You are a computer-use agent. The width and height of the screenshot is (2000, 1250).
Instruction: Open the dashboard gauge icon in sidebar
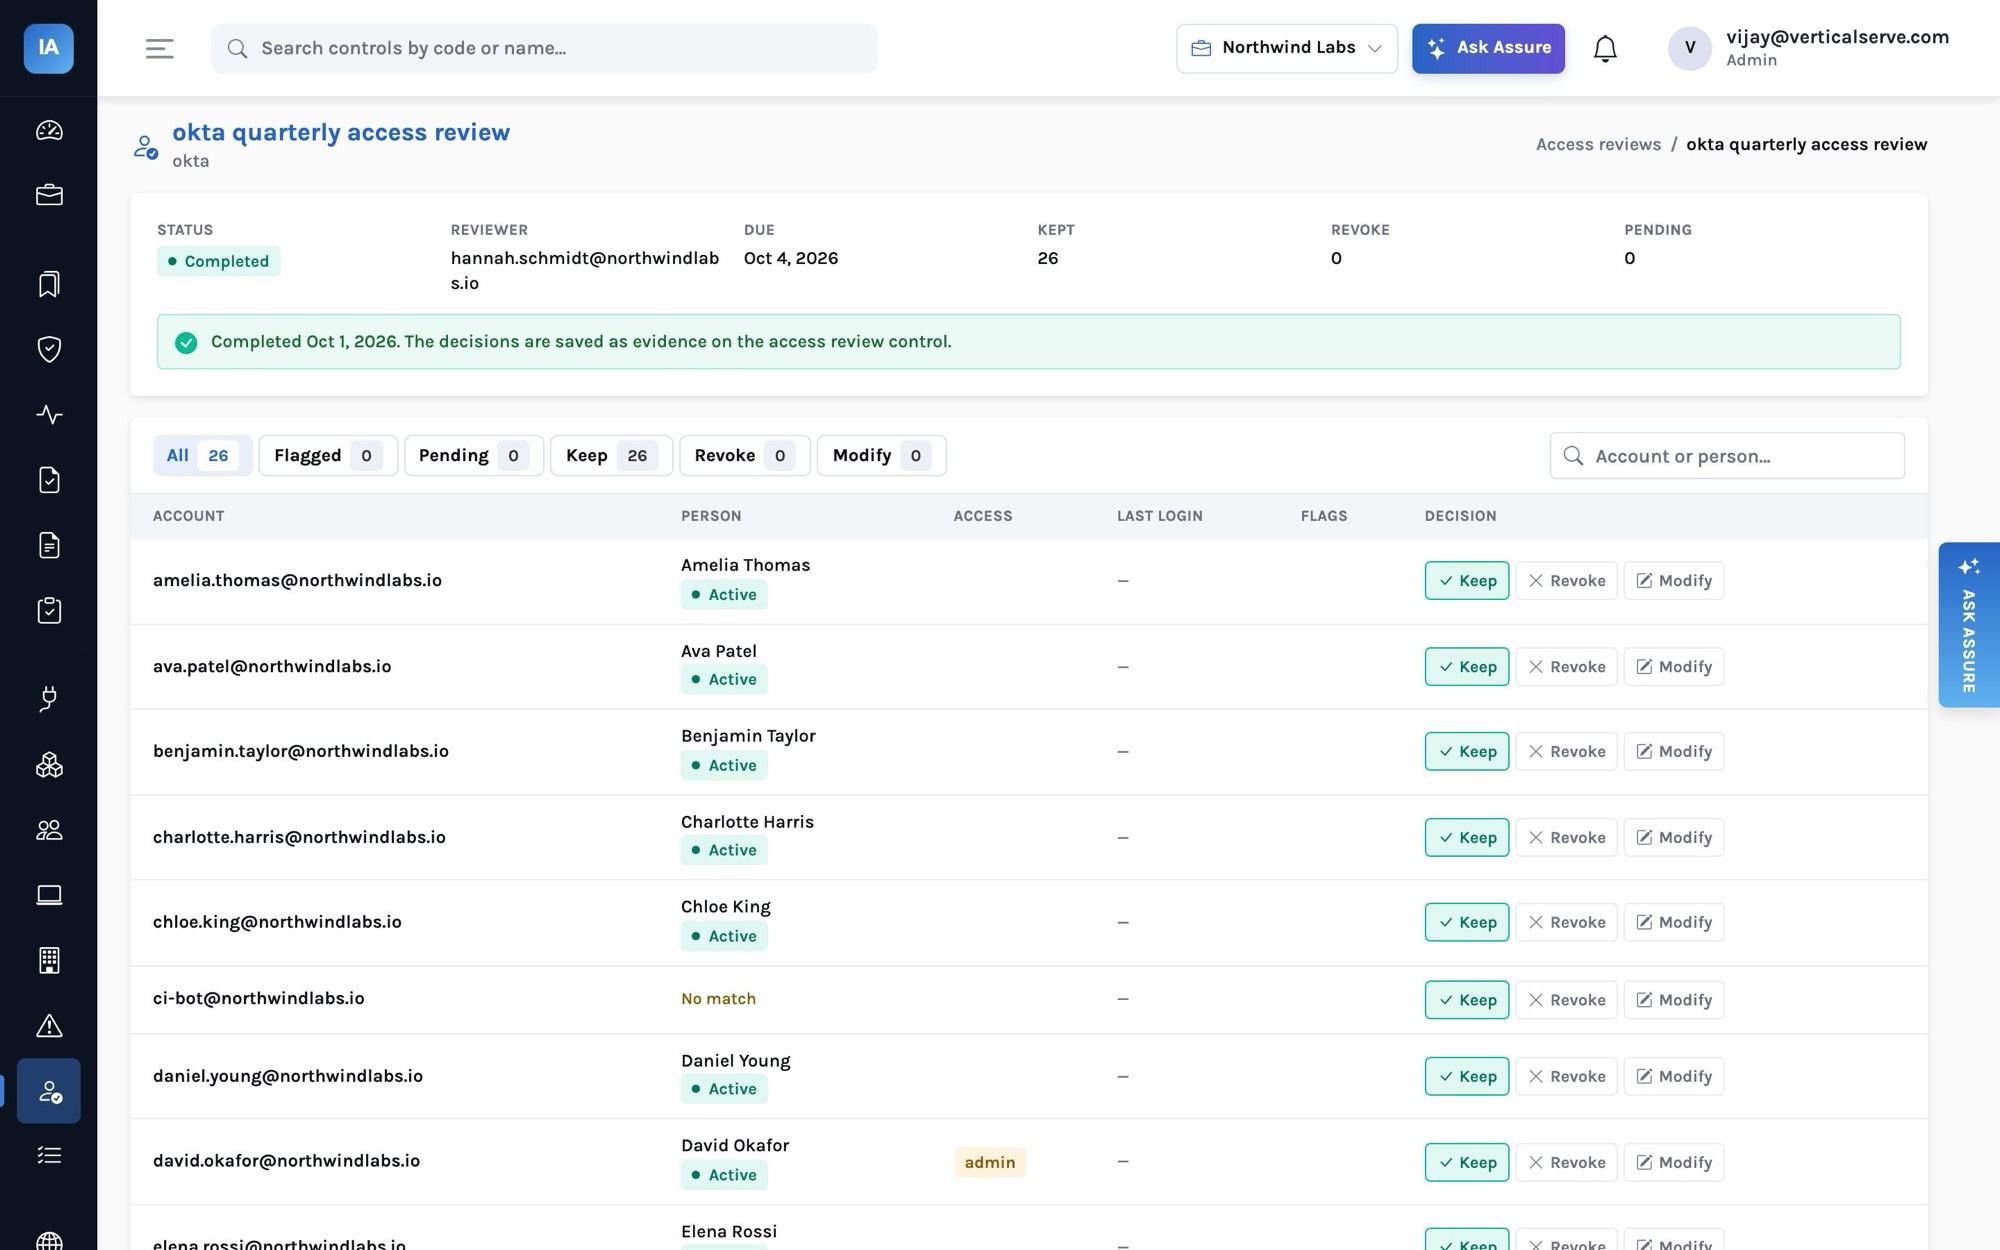49,130
